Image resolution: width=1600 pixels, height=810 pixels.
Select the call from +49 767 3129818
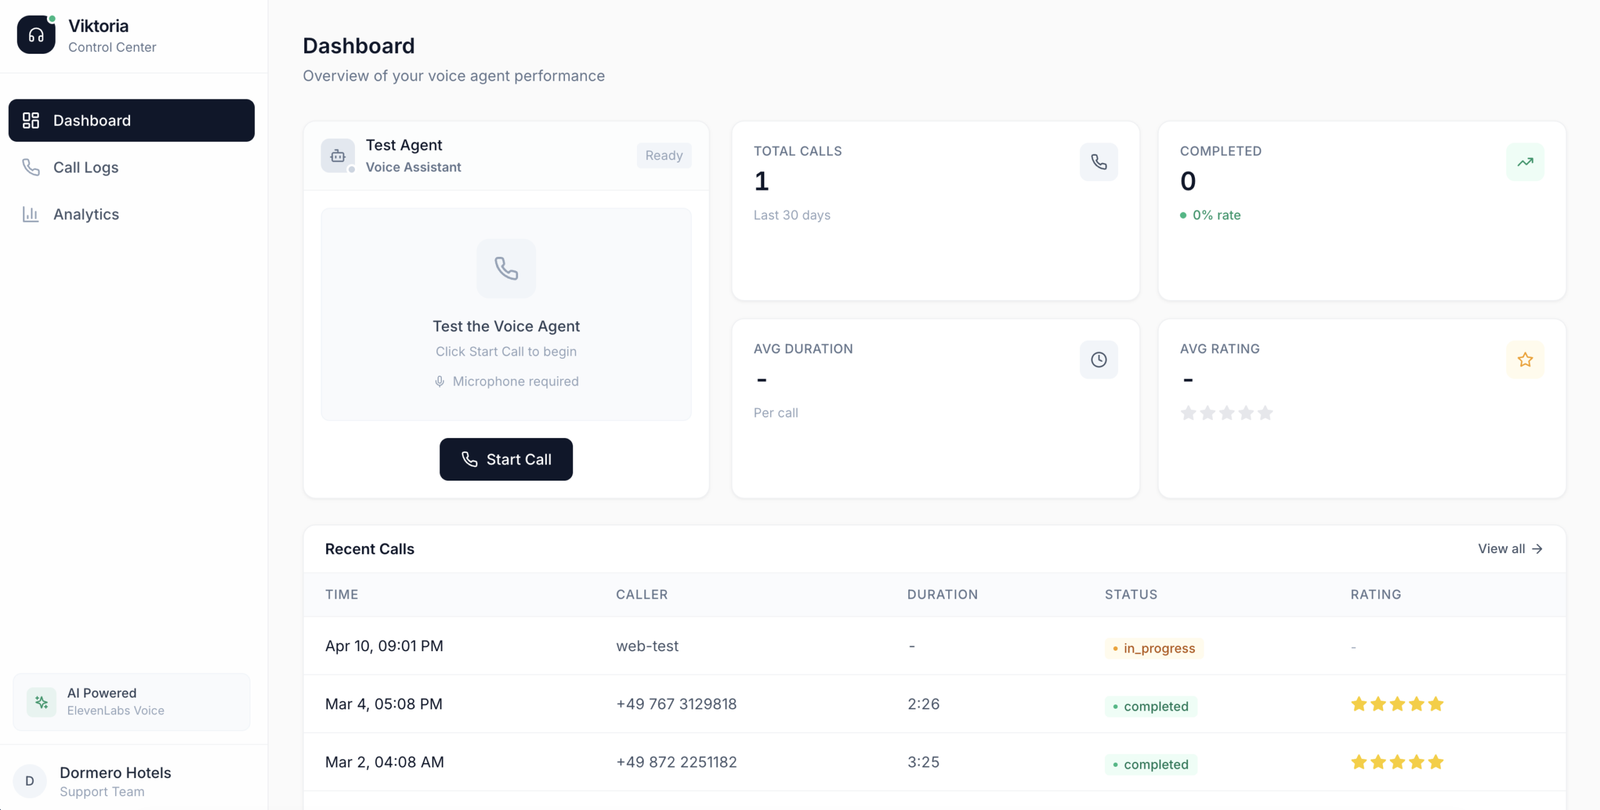(x=676, y=704)
